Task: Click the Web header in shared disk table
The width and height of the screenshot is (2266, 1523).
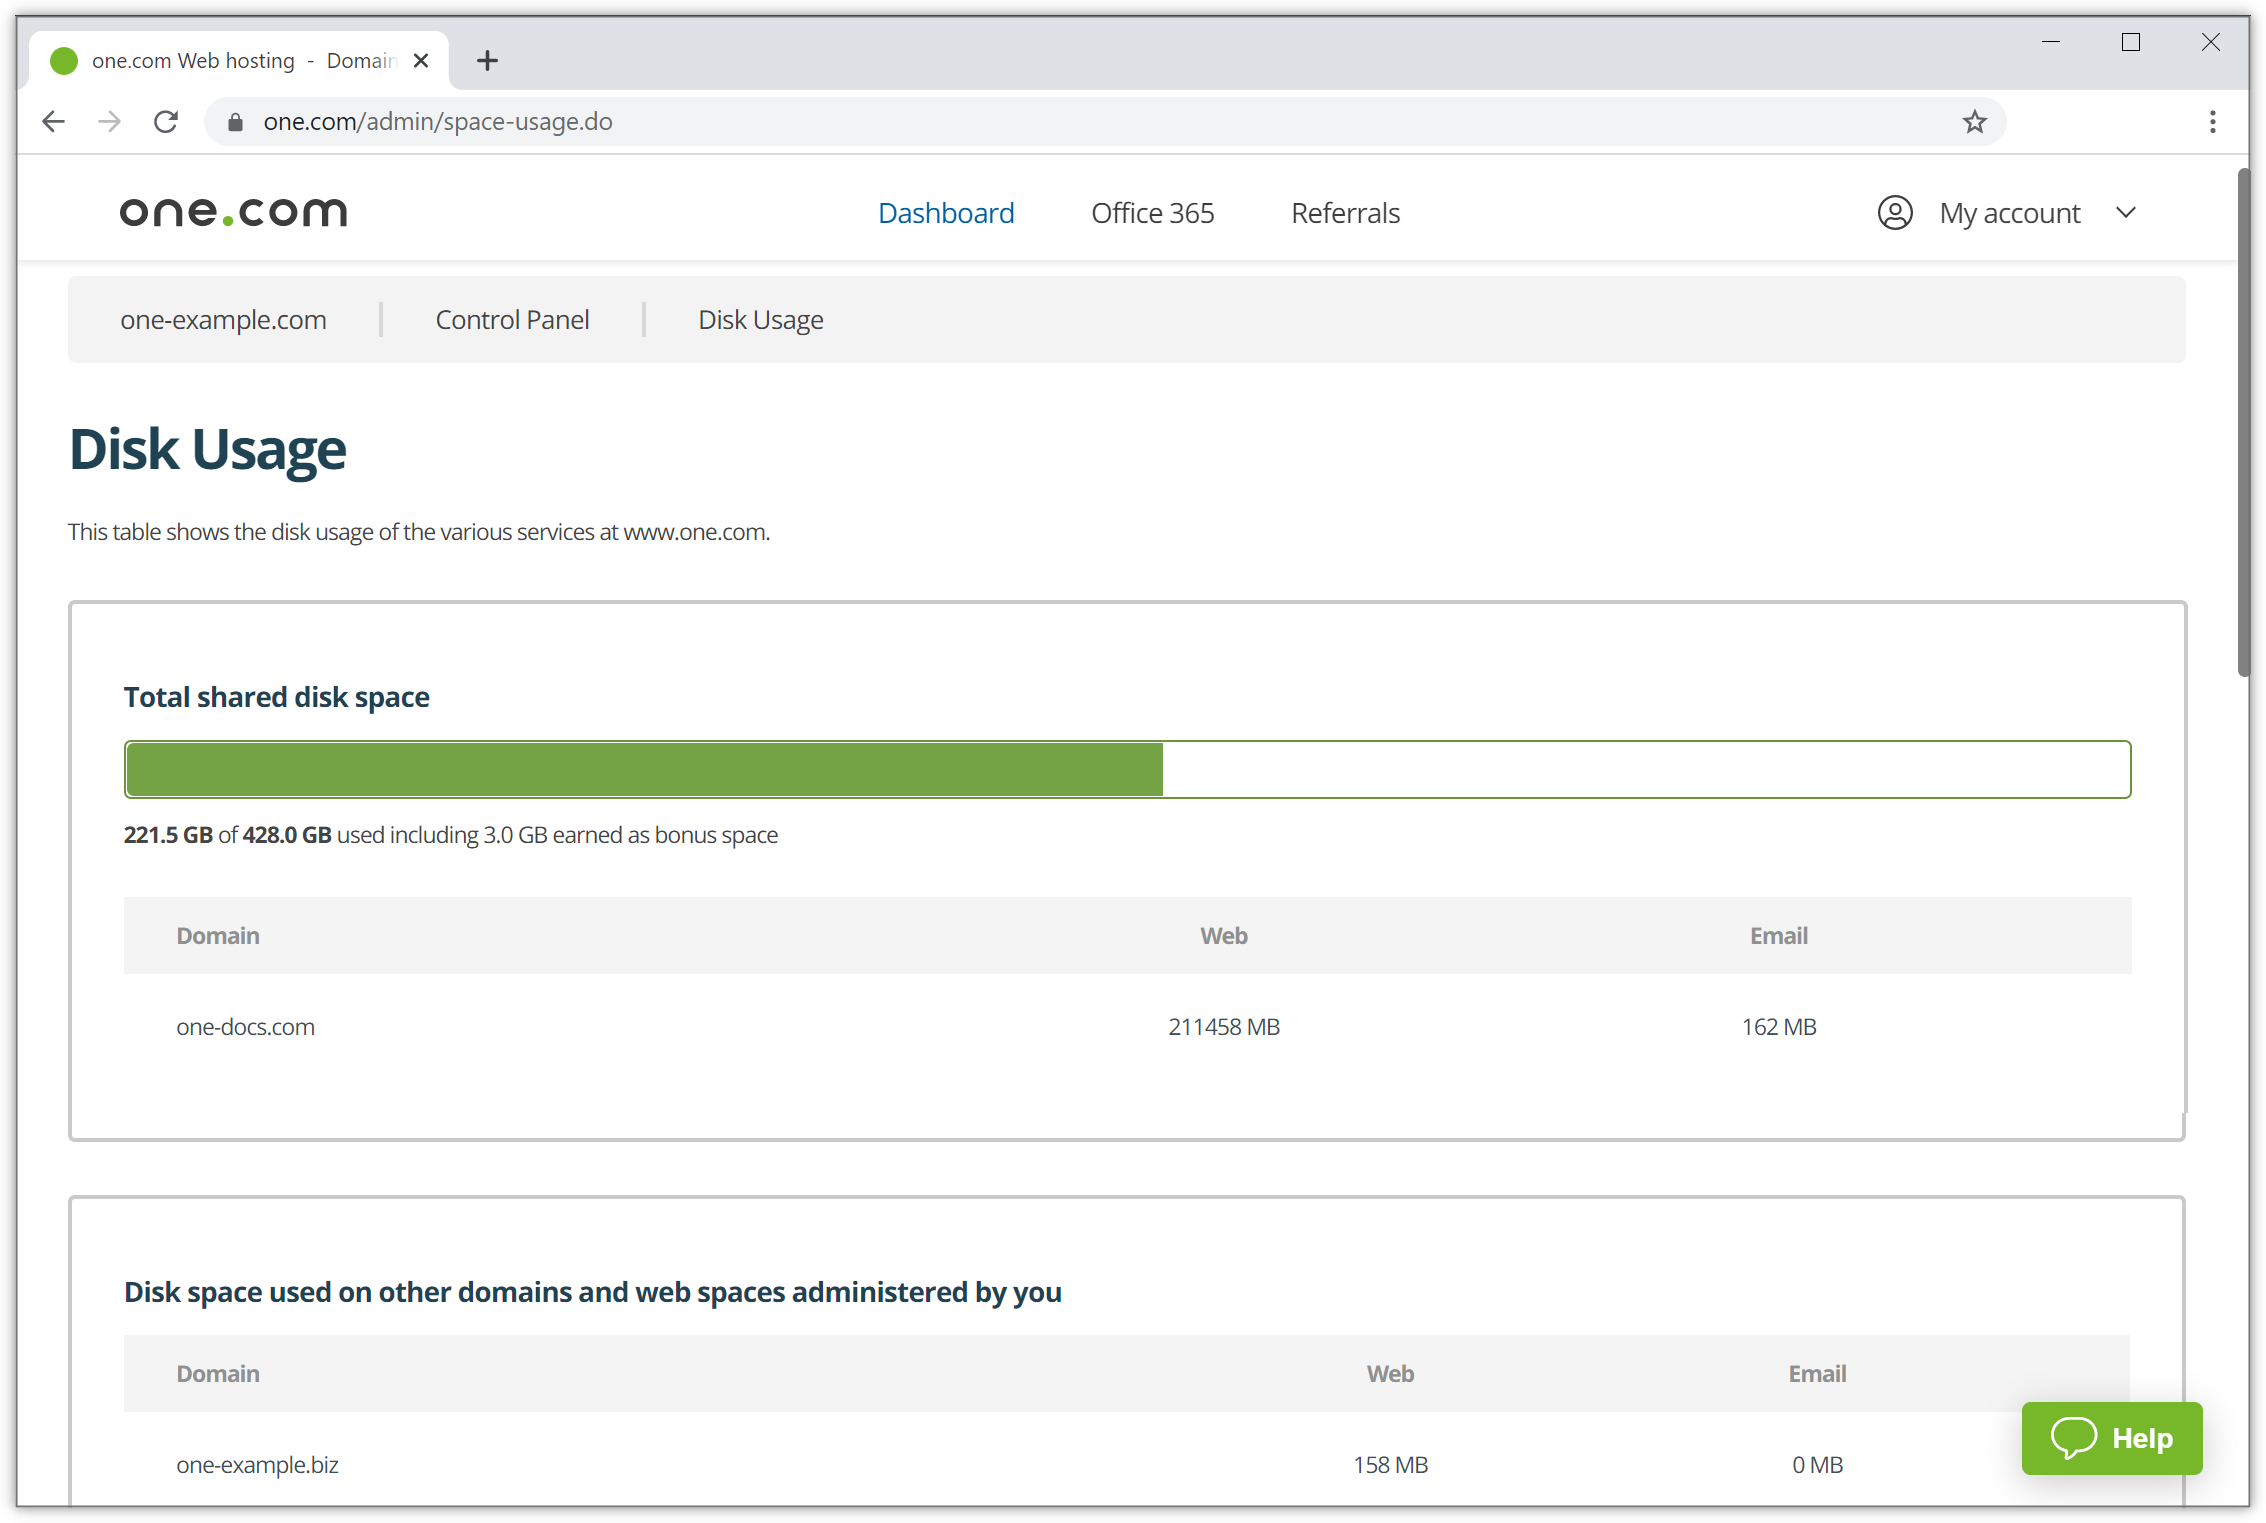Action: point(1224,936)
